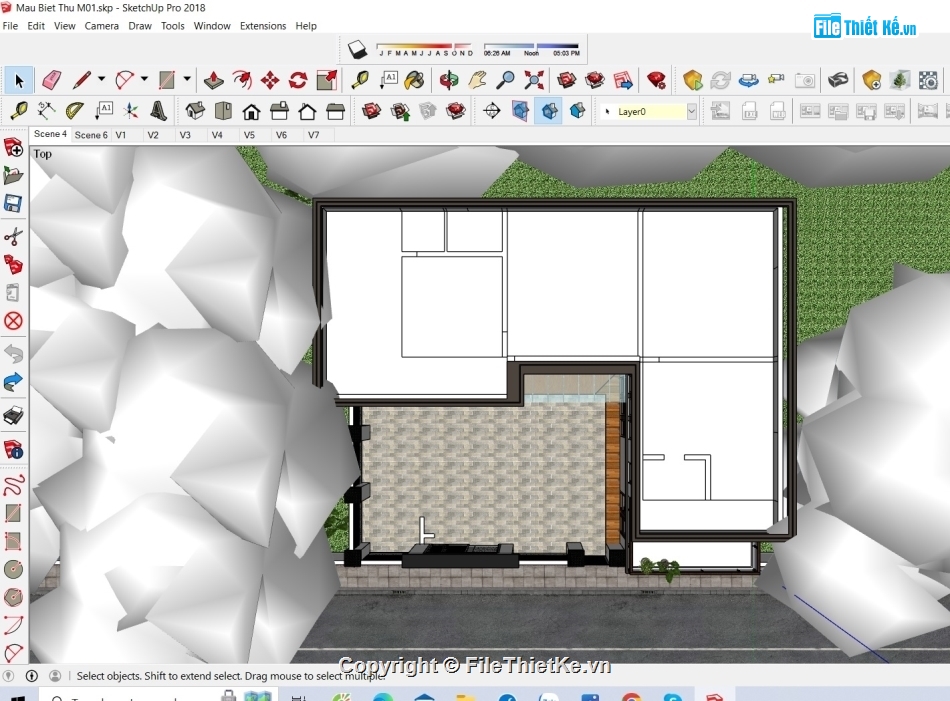Open the line tool dropdown arrow

(x=101, y=79)
